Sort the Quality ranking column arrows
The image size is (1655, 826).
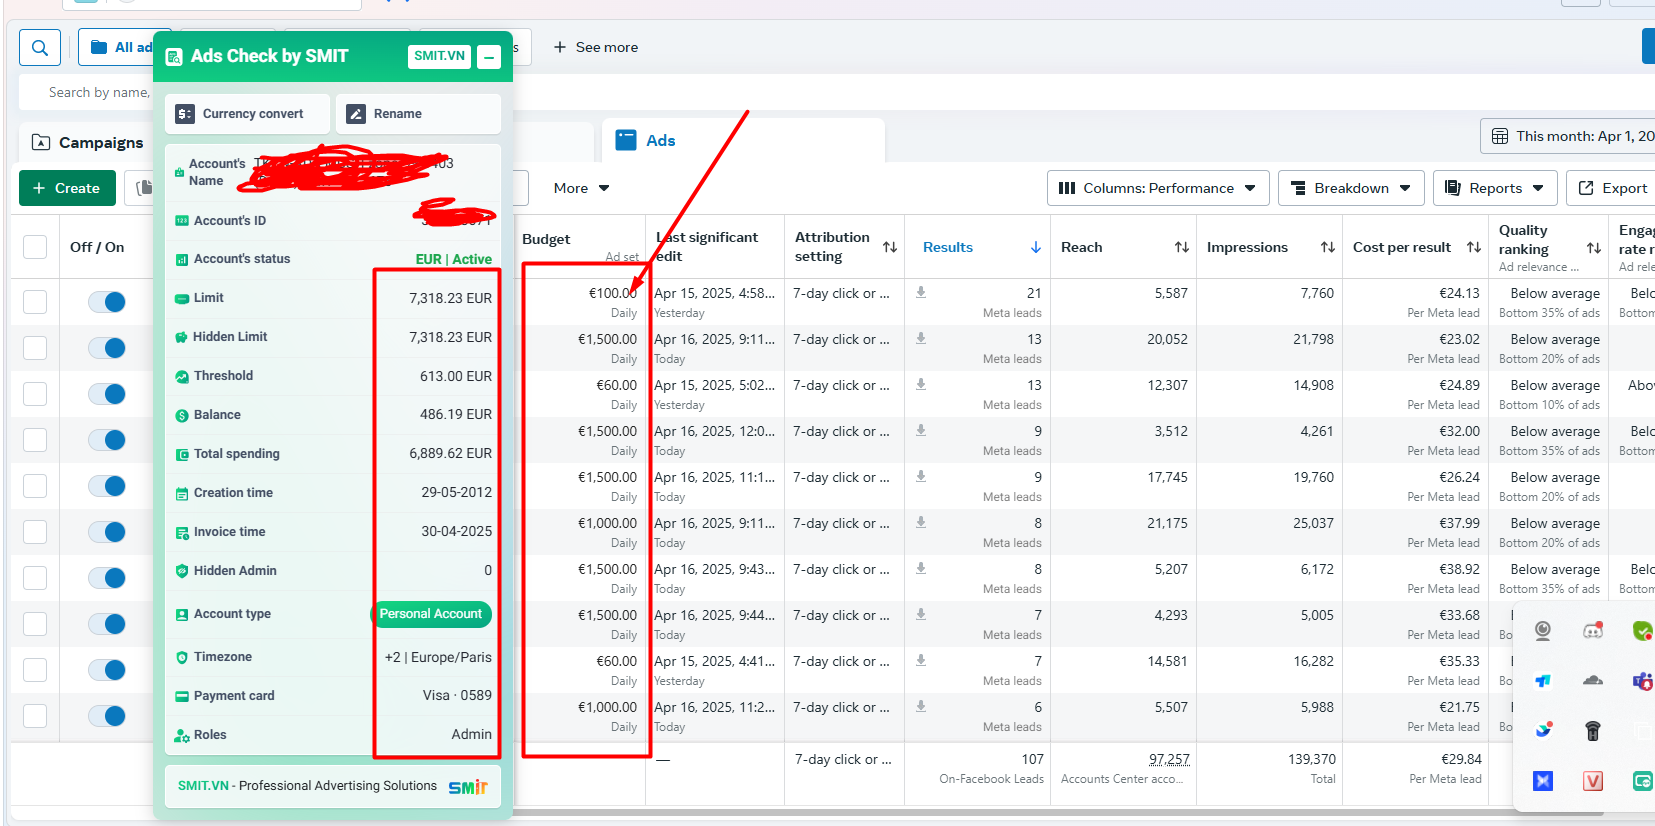1594,247
